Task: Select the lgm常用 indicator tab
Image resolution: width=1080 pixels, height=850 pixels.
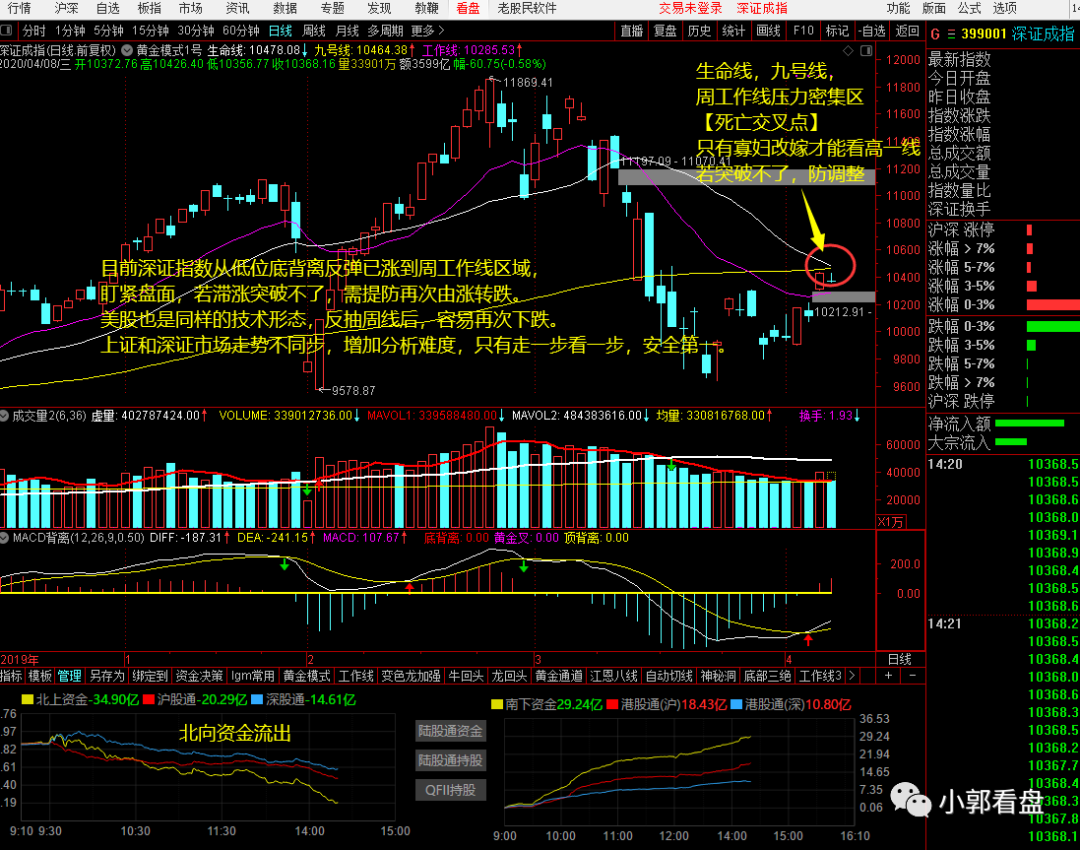Action: tap(252, 676)
